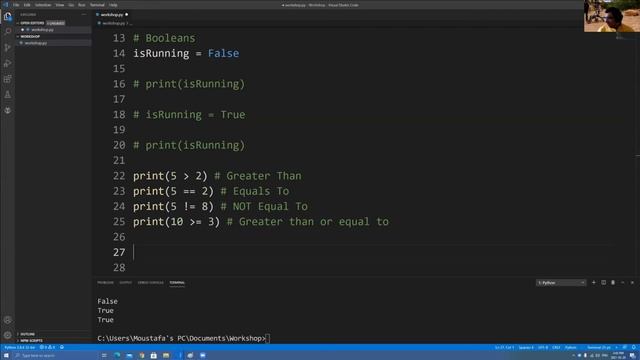The width and height of the screenshot is (640, 360).
Task: Open Windows action center notification icon
Action: tap(633, 356)
